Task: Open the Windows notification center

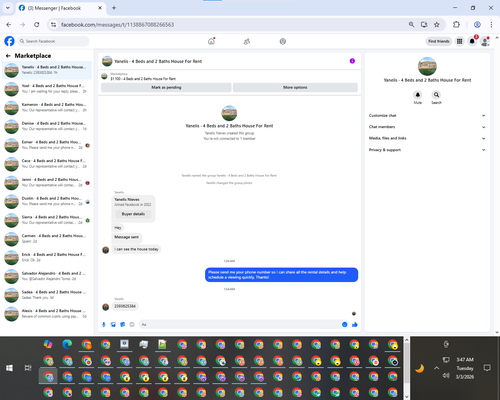Action: click(487, 368)
